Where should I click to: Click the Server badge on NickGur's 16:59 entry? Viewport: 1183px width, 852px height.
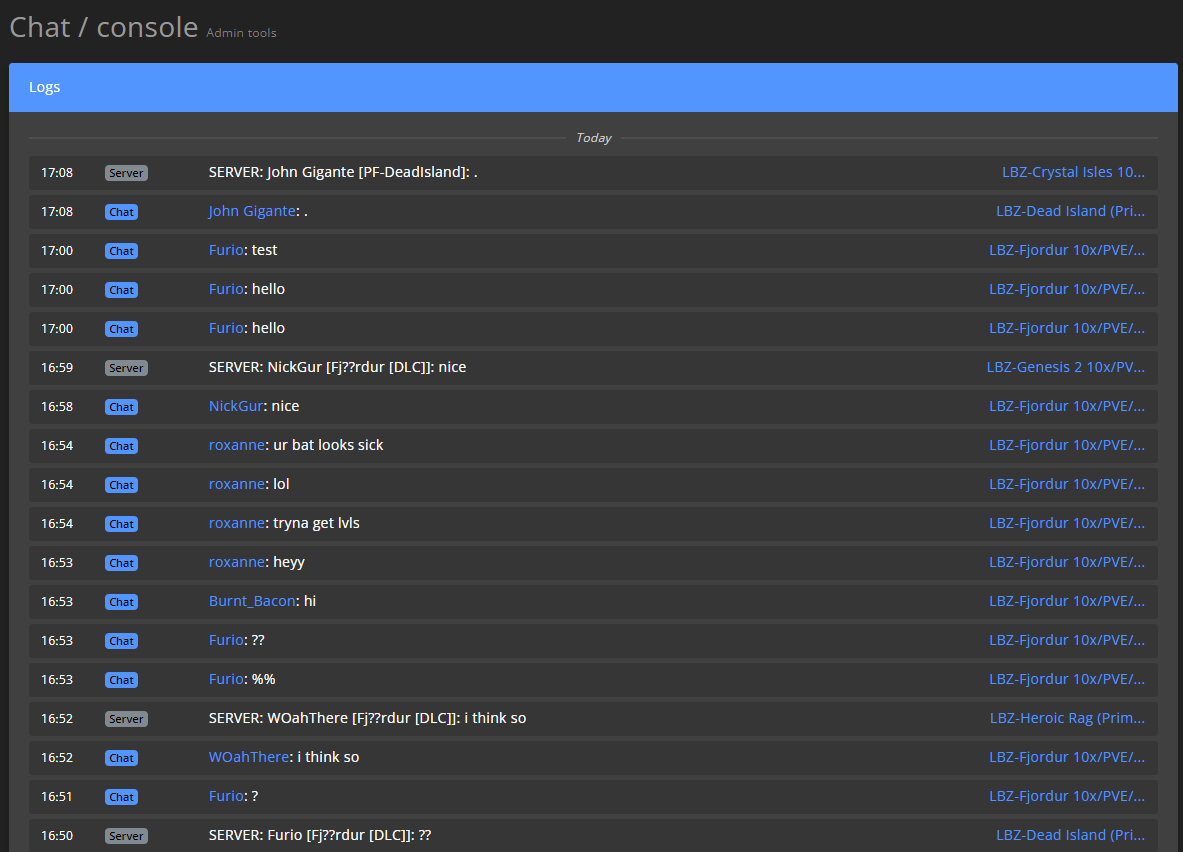[126, 367]
